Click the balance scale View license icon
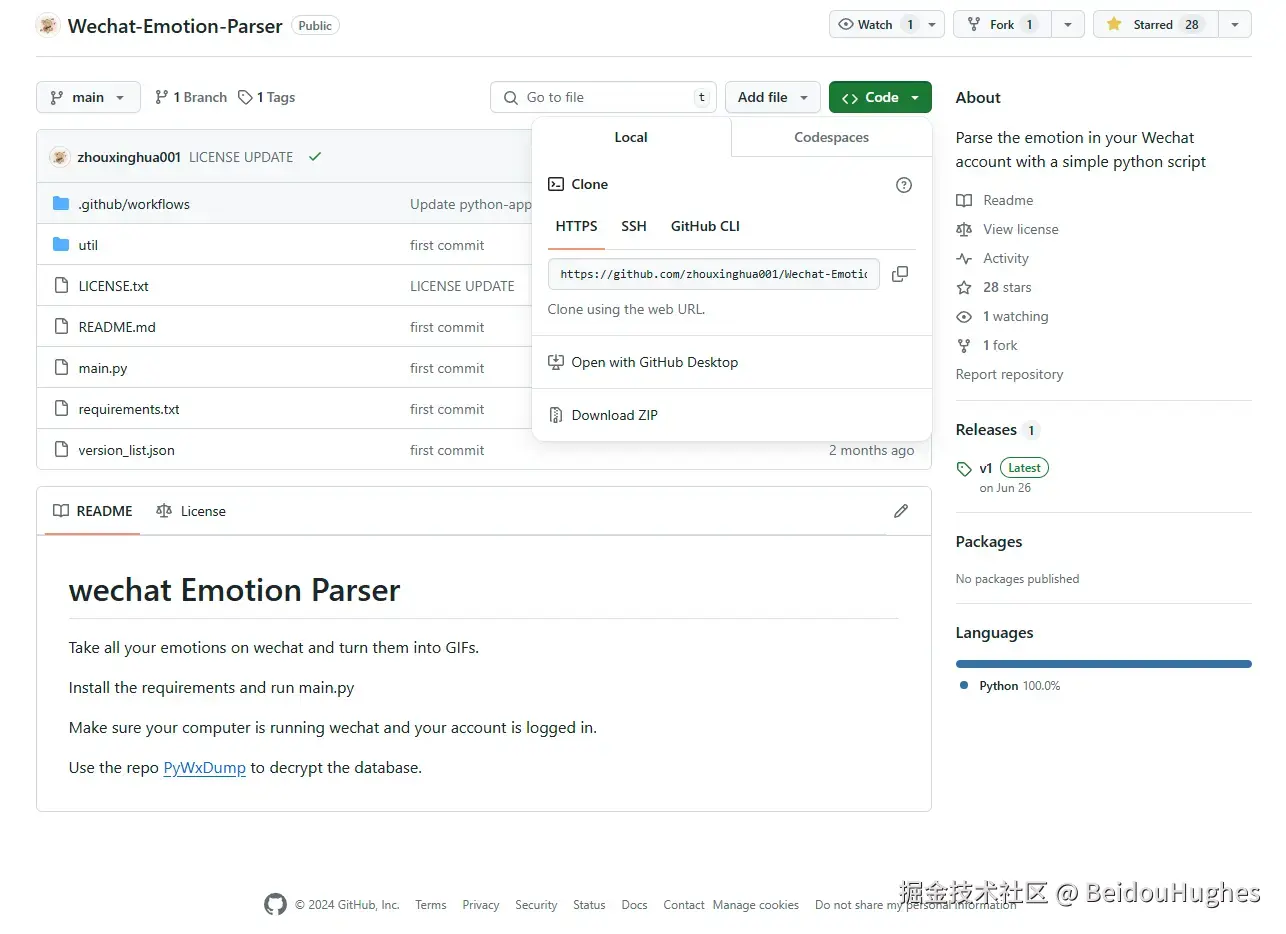 click(x=964, y=230)
